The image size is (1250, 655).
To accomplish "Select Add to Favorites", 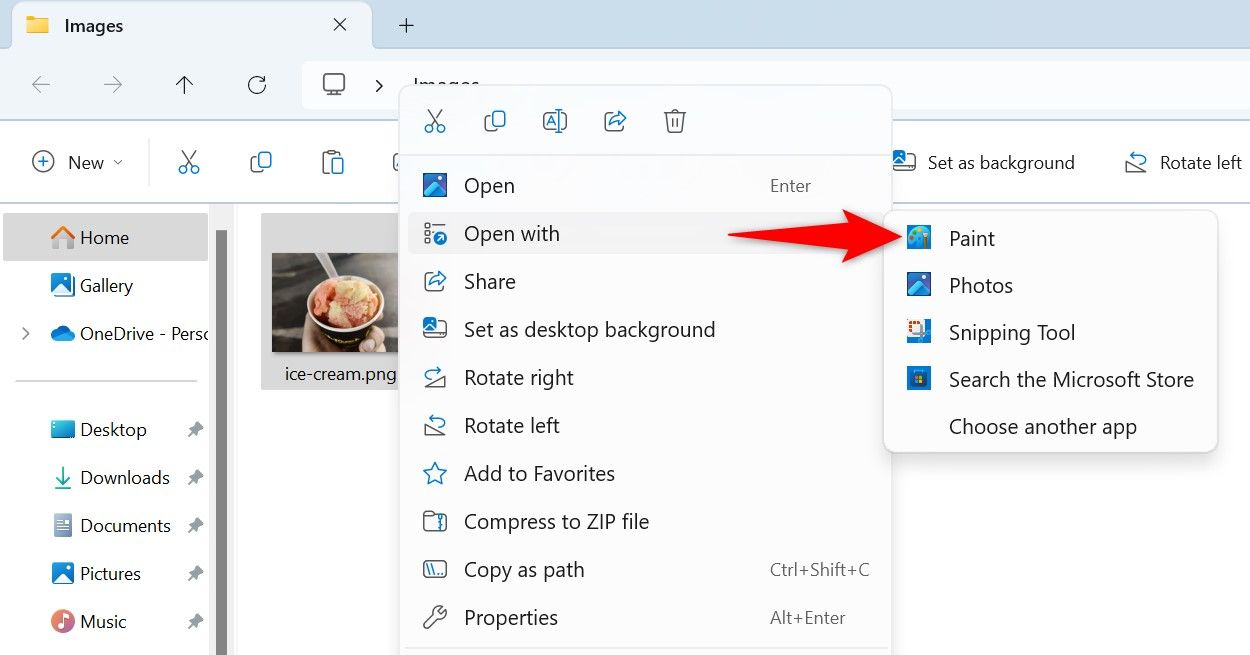I will pos(645,474).
